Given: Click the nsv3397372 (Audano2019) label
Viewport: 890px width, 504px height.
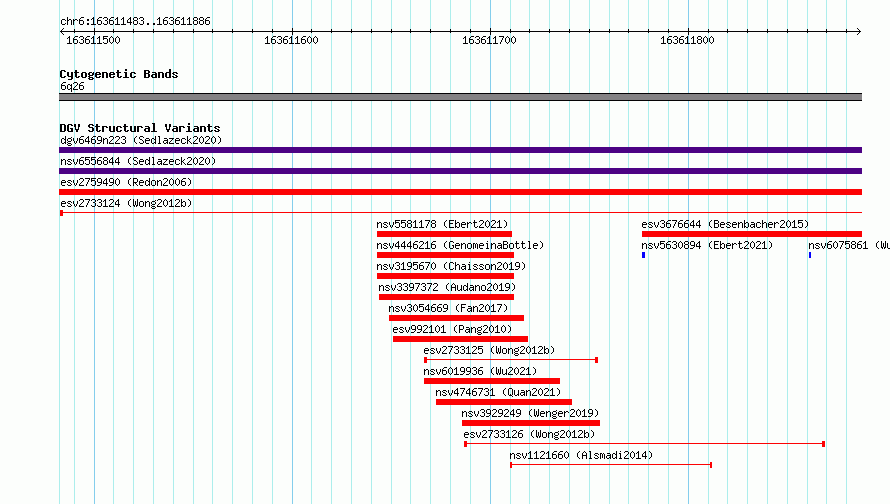Looking at the screenshot, I should 447,287.
